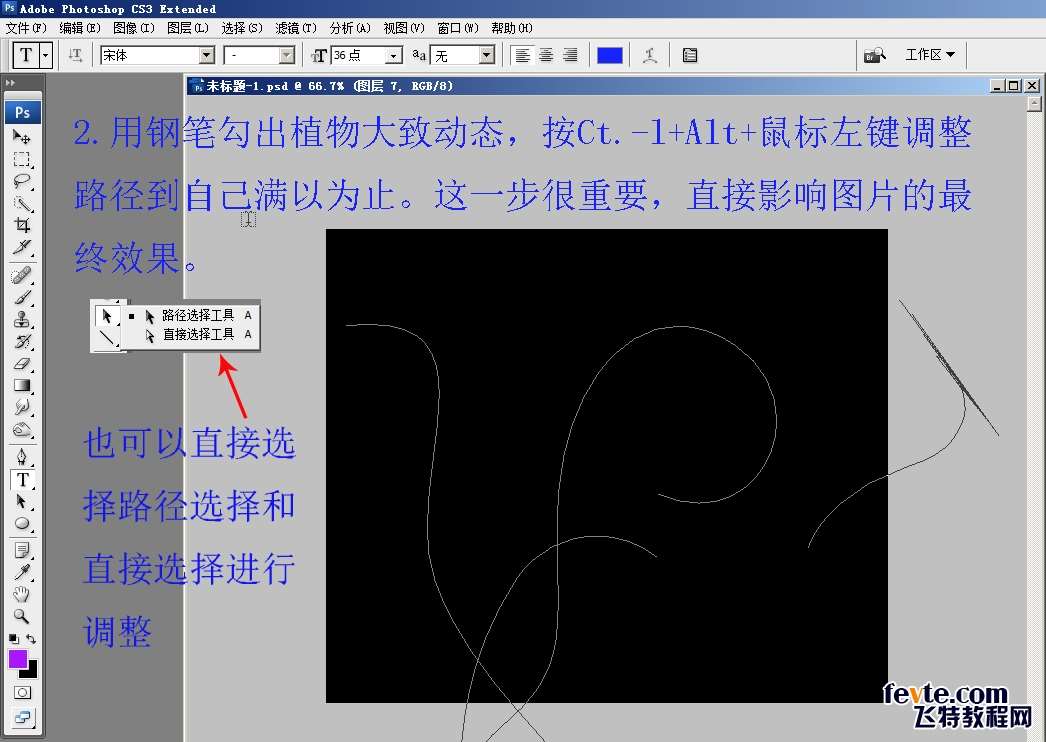The height and width of the screenshot is (742, 1046).
Task: Select the Clone Stamp tool
Action: [21, 319]
